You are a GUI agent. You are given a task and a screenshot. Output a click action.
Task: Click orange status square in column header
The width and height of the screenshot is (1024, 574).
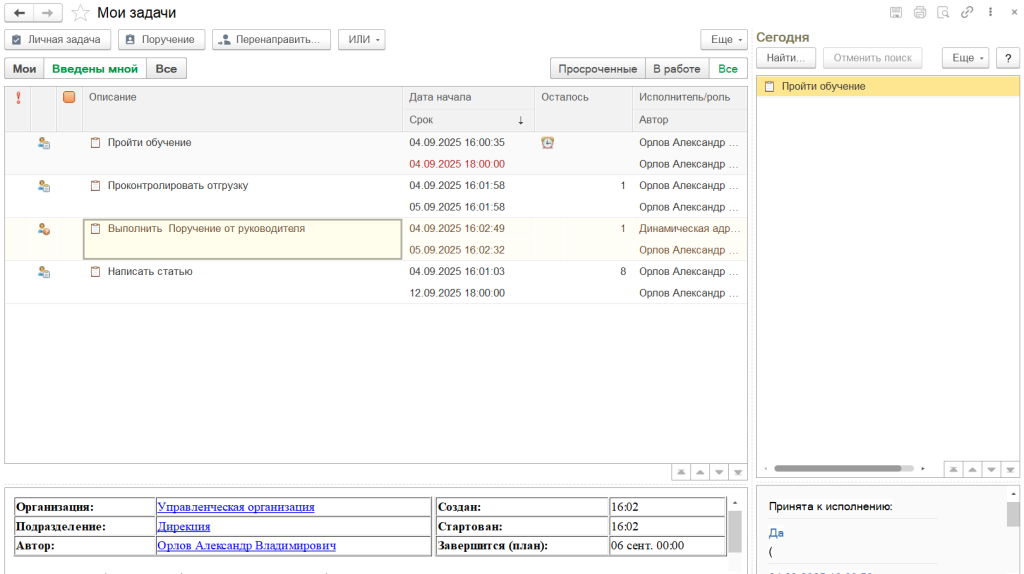(x=69, y=97)
